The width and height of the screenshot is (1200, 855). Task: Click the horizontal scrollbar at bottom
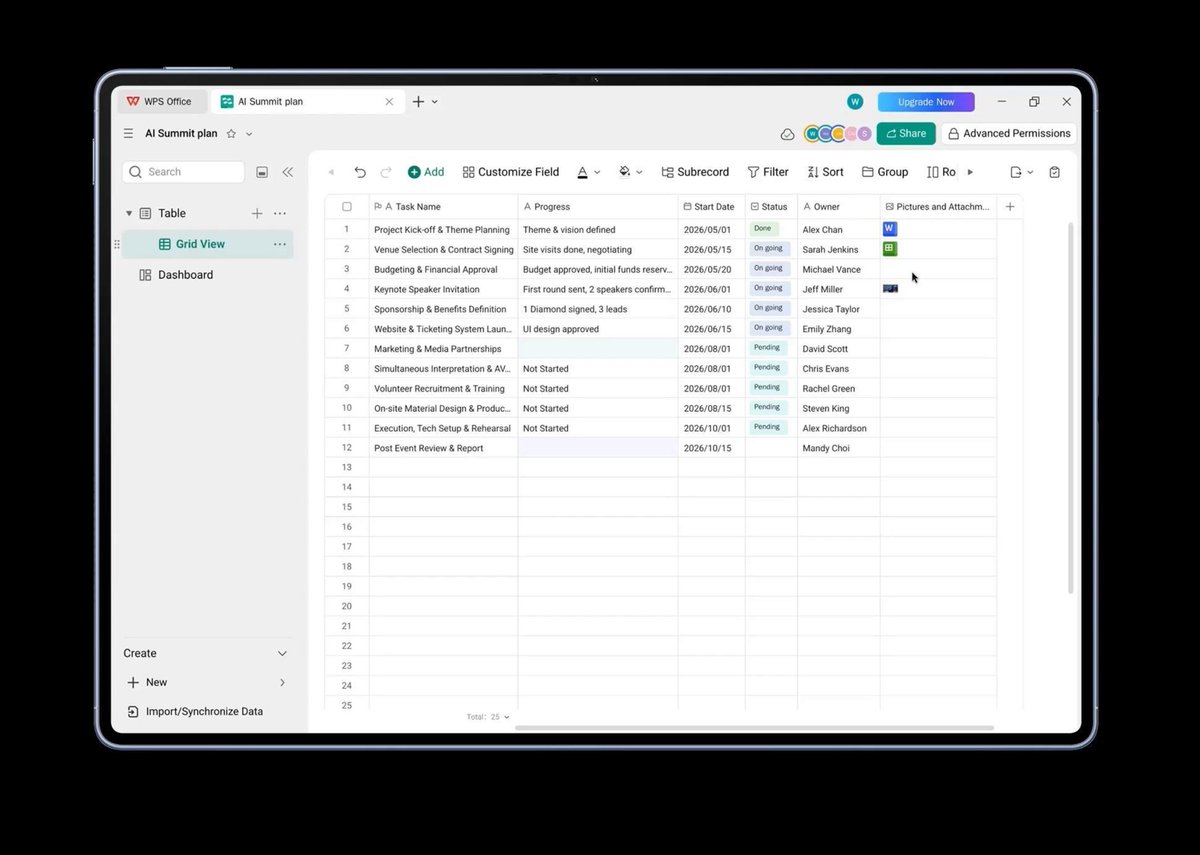[754, 728]
